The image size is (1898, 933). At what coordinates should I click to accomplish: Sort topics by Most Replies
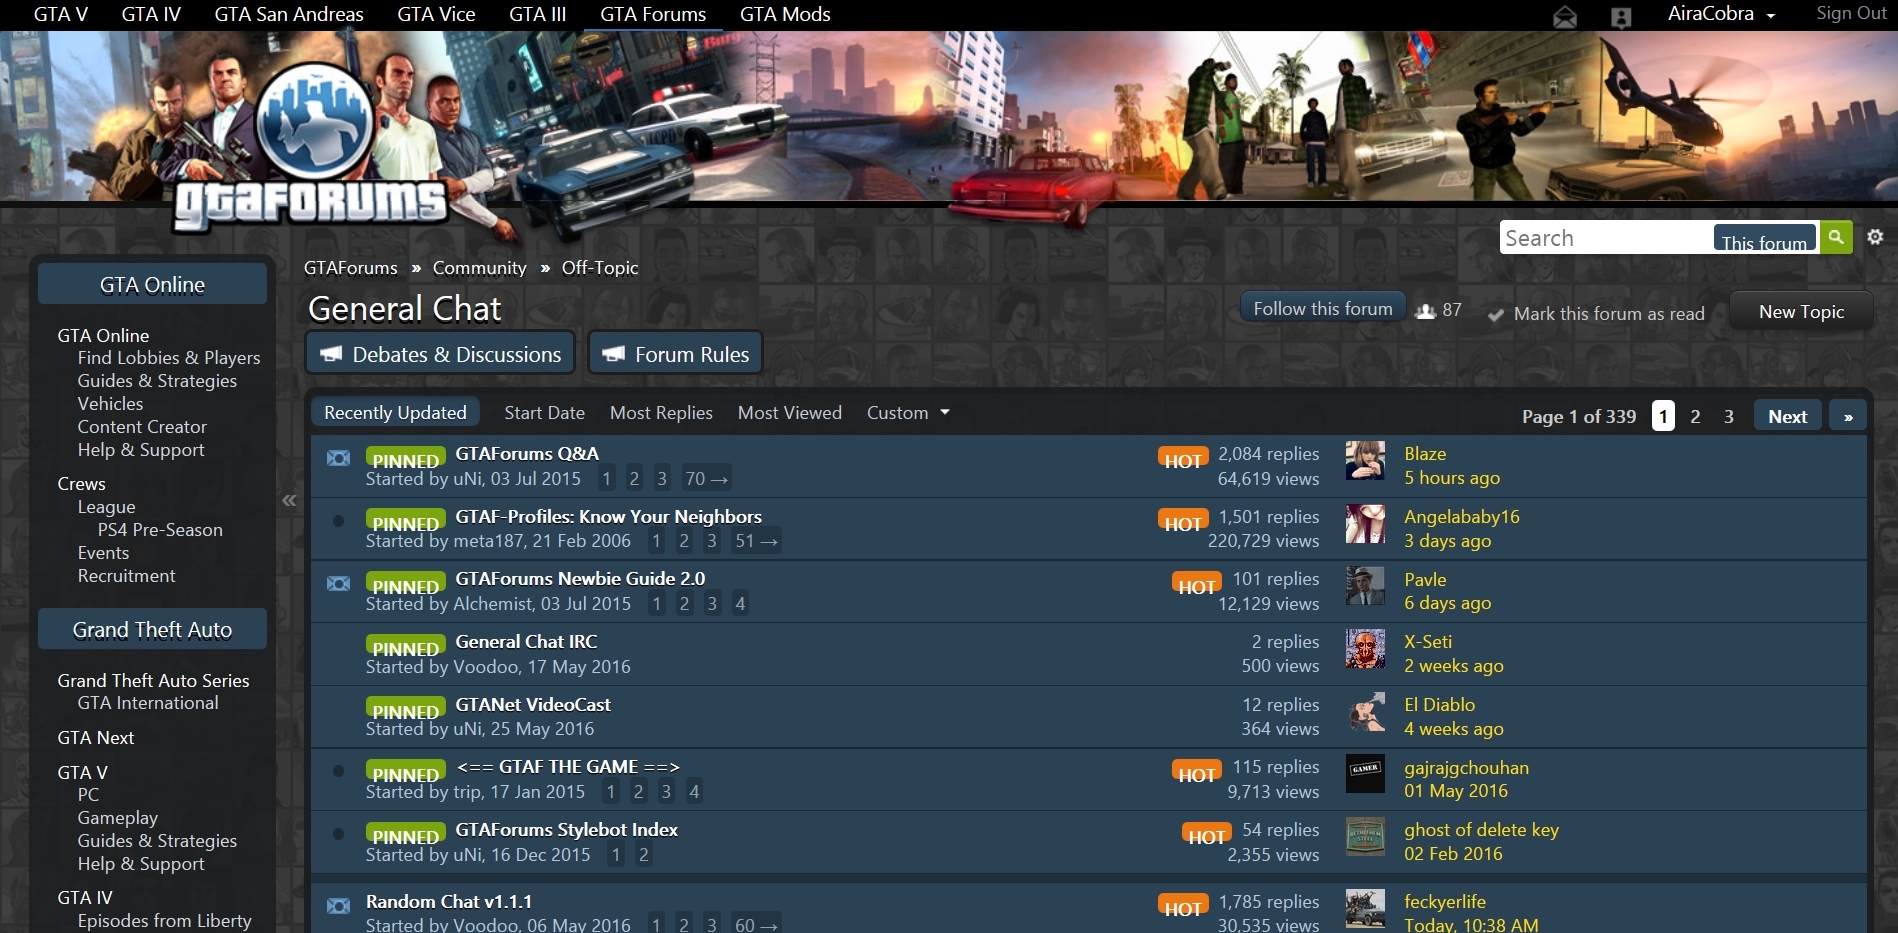tap(661, 413)
